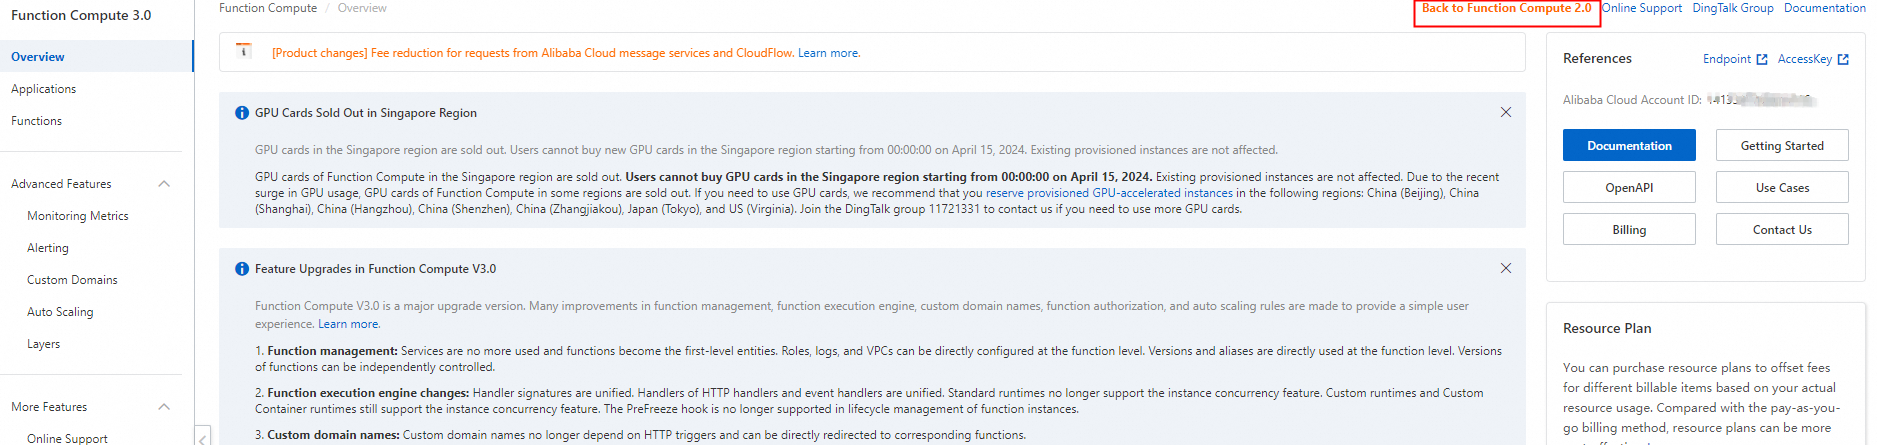Click the Function Compute breadcrumb

(268, 8)
